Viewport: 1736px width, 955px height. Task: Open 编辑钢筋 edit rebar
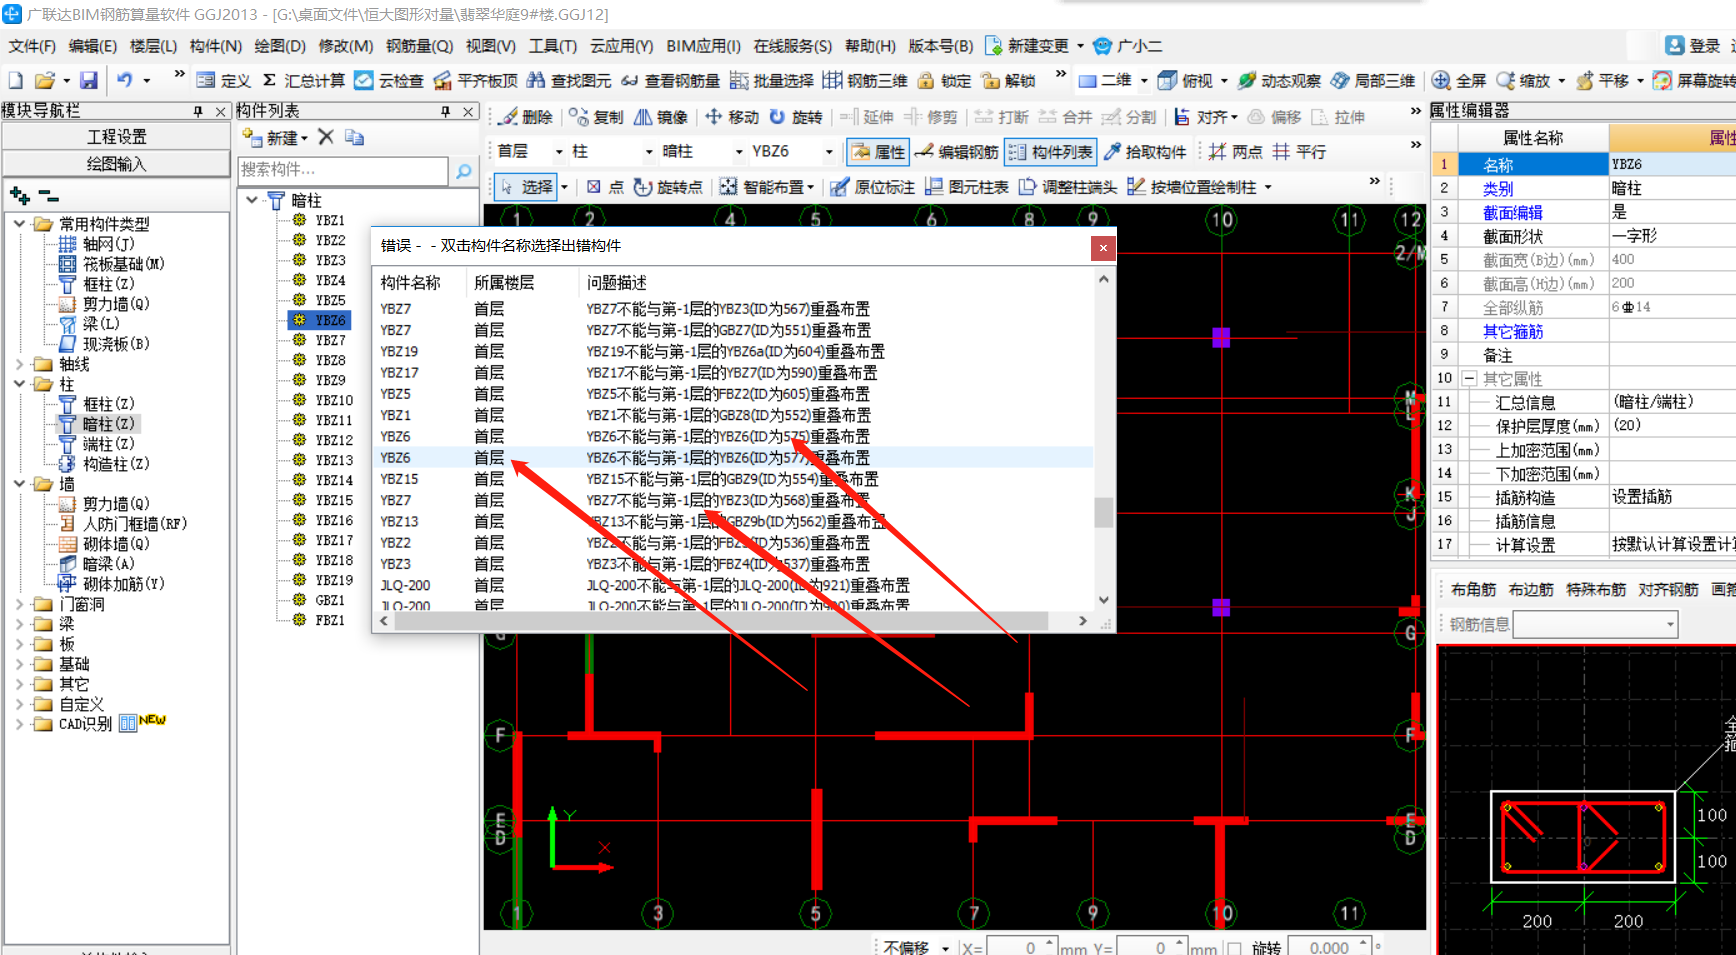pos(956,152)
